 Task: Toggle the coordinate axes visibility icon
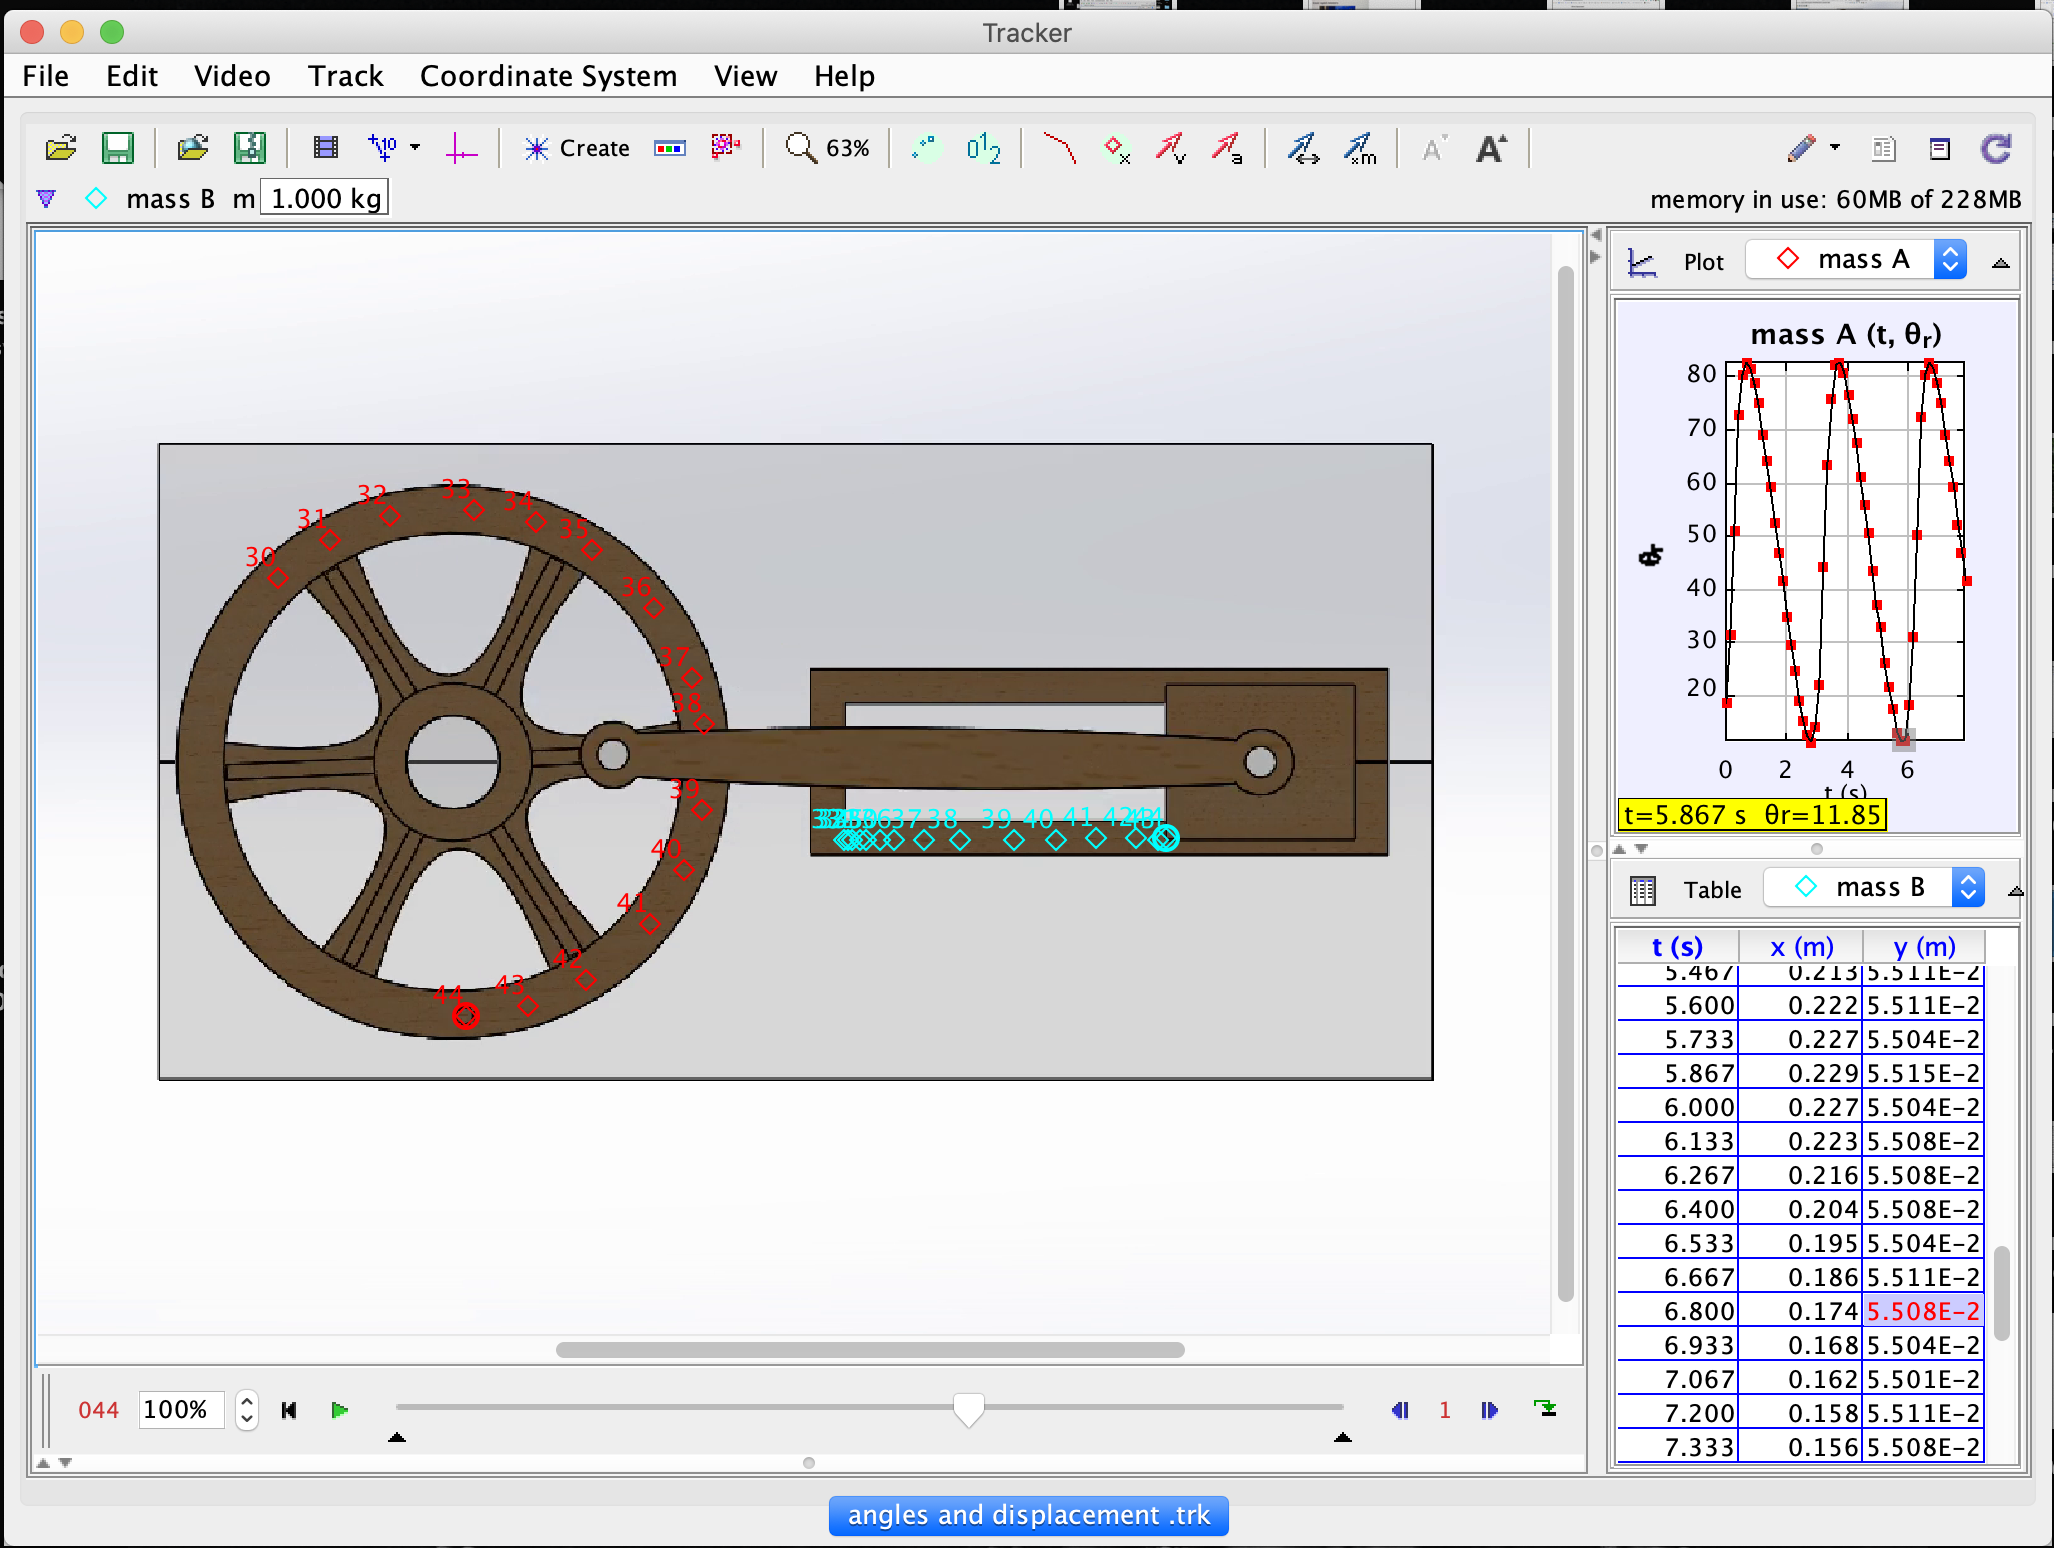pyautogui.click(x=461, y=148)
